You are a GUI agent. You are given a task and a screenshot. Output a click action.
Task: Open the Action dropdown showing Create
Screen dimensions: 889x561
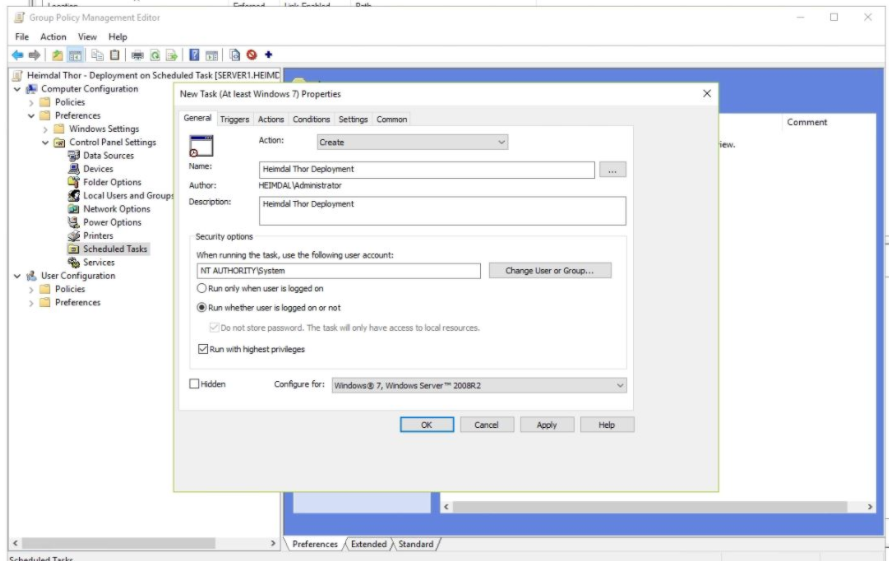coord(412,142)
